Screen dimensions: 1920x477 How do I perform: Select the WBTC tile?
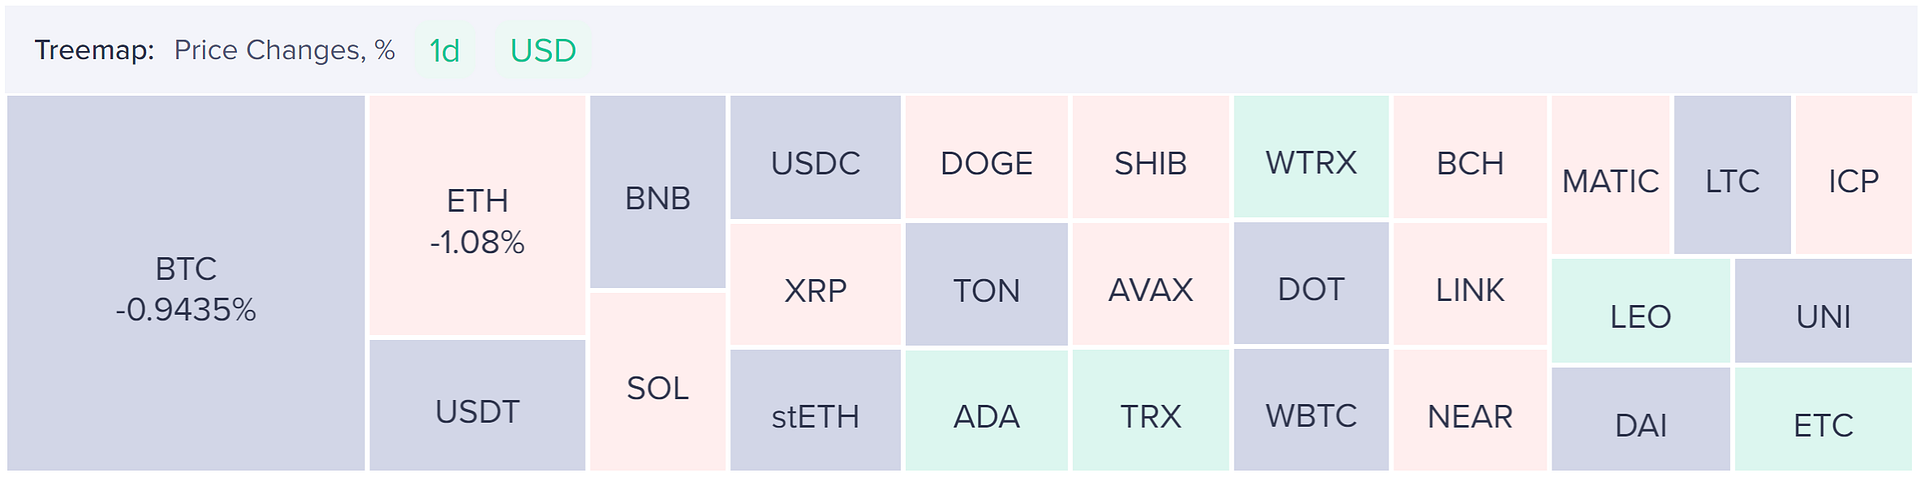click(x=1311, y=410)
